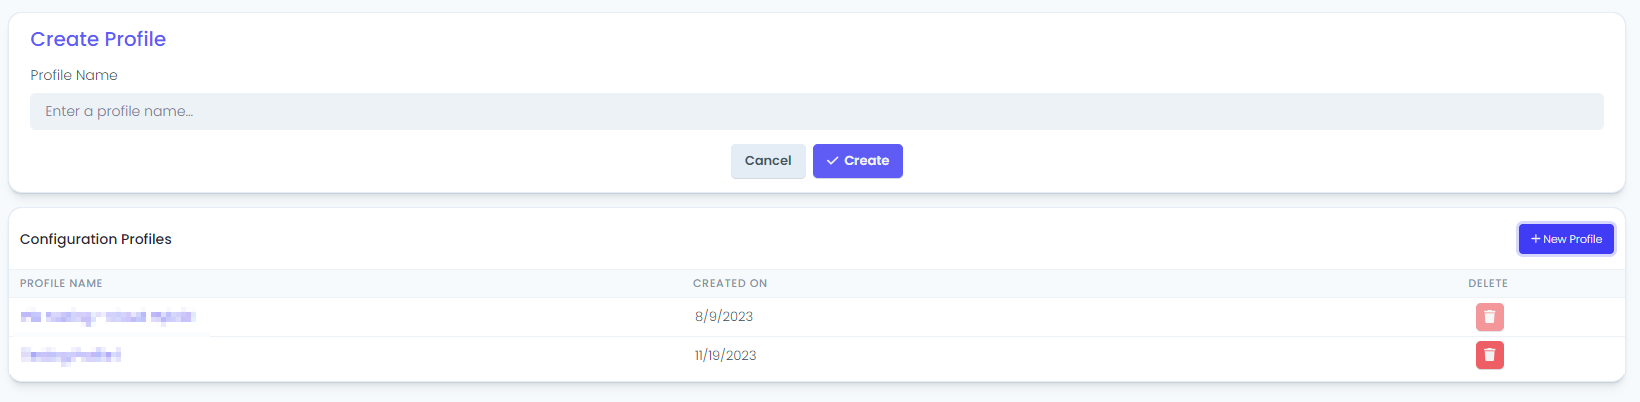Focus the Profile Name input field
The width and height of the screenshot is (1640, 402).
[x=816, y=111]
